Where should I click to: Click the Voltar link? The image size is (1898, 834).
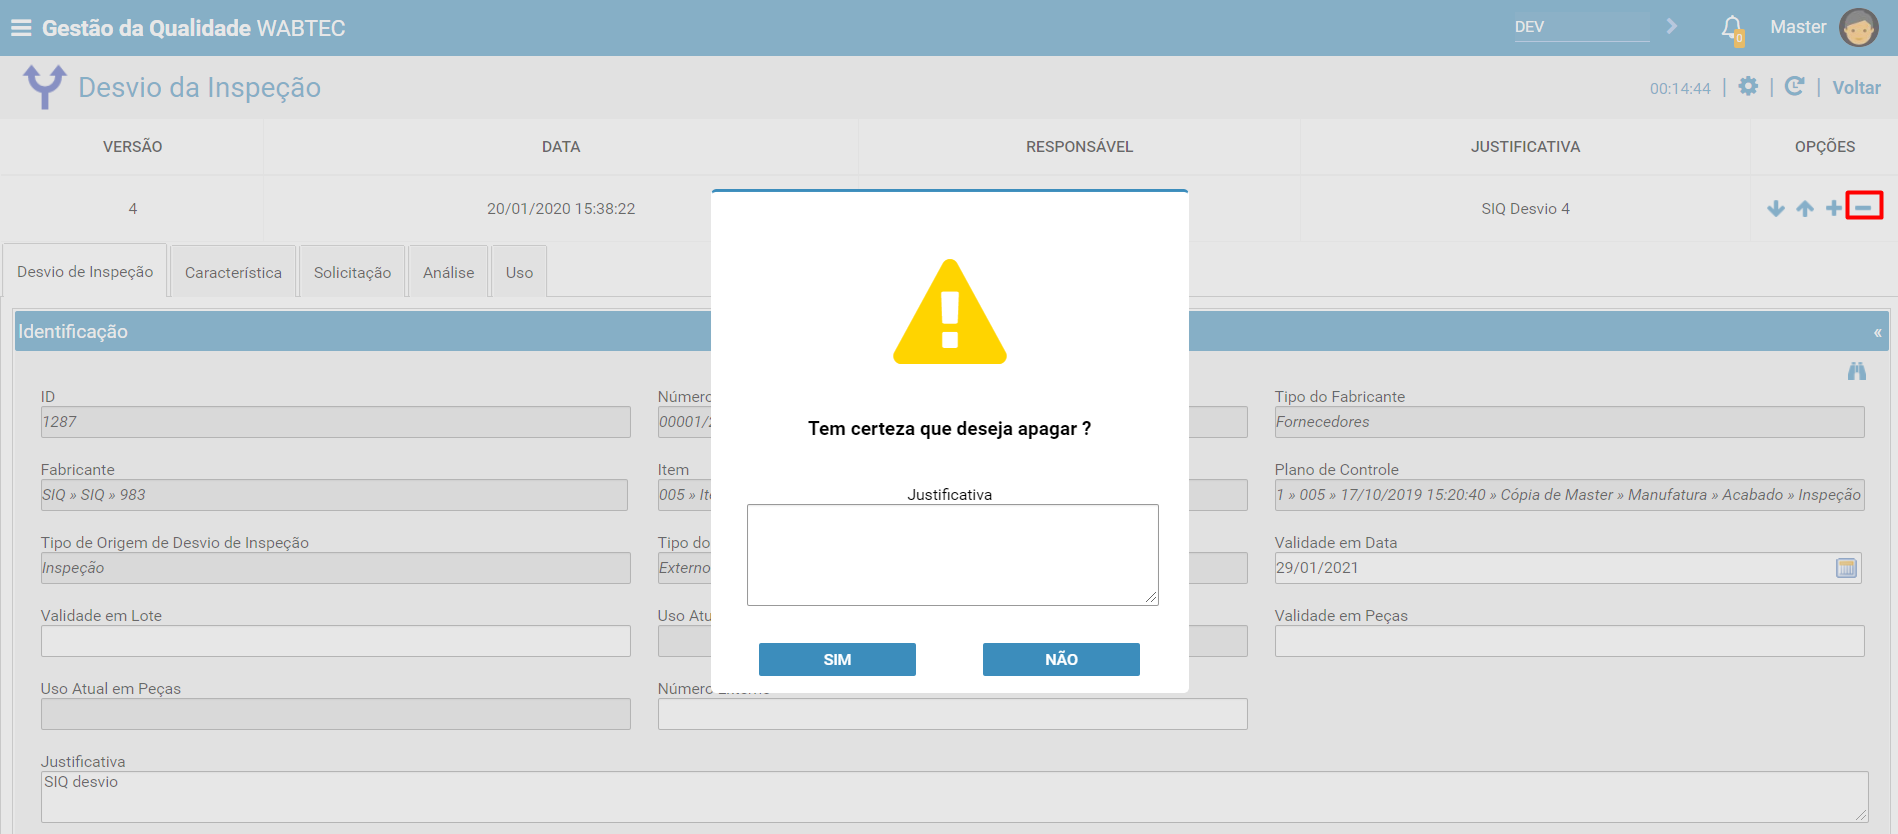[x=1856, y=88]
